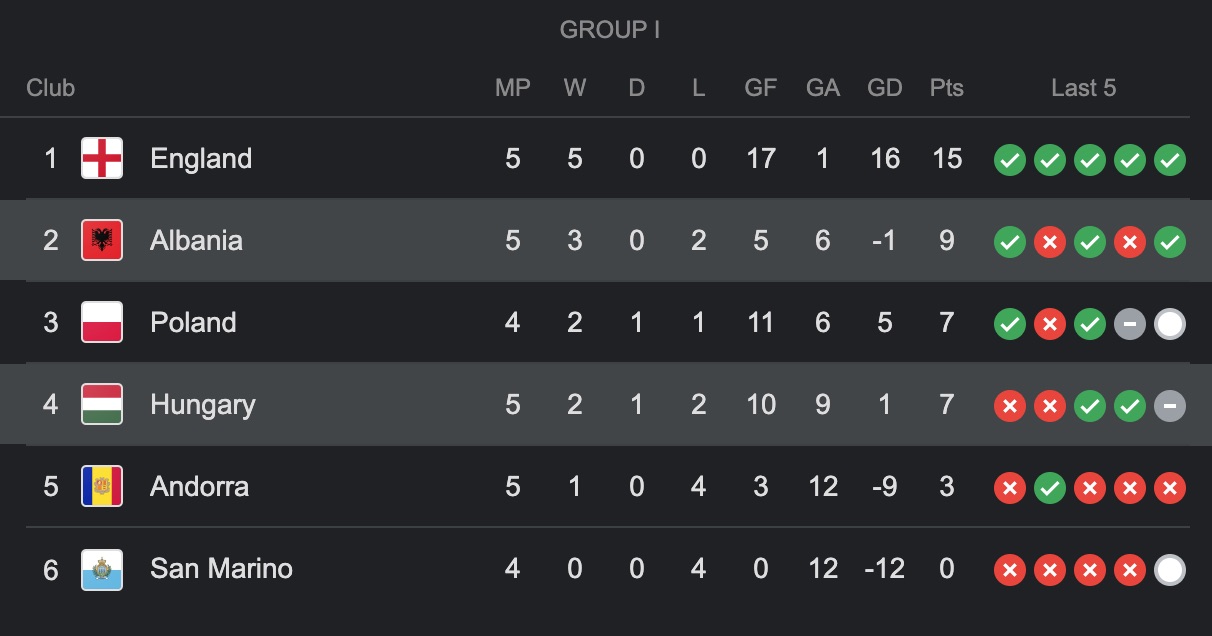Click the Last 5 column header
Screen dimensions: 1212x636
pos(1083,88)
